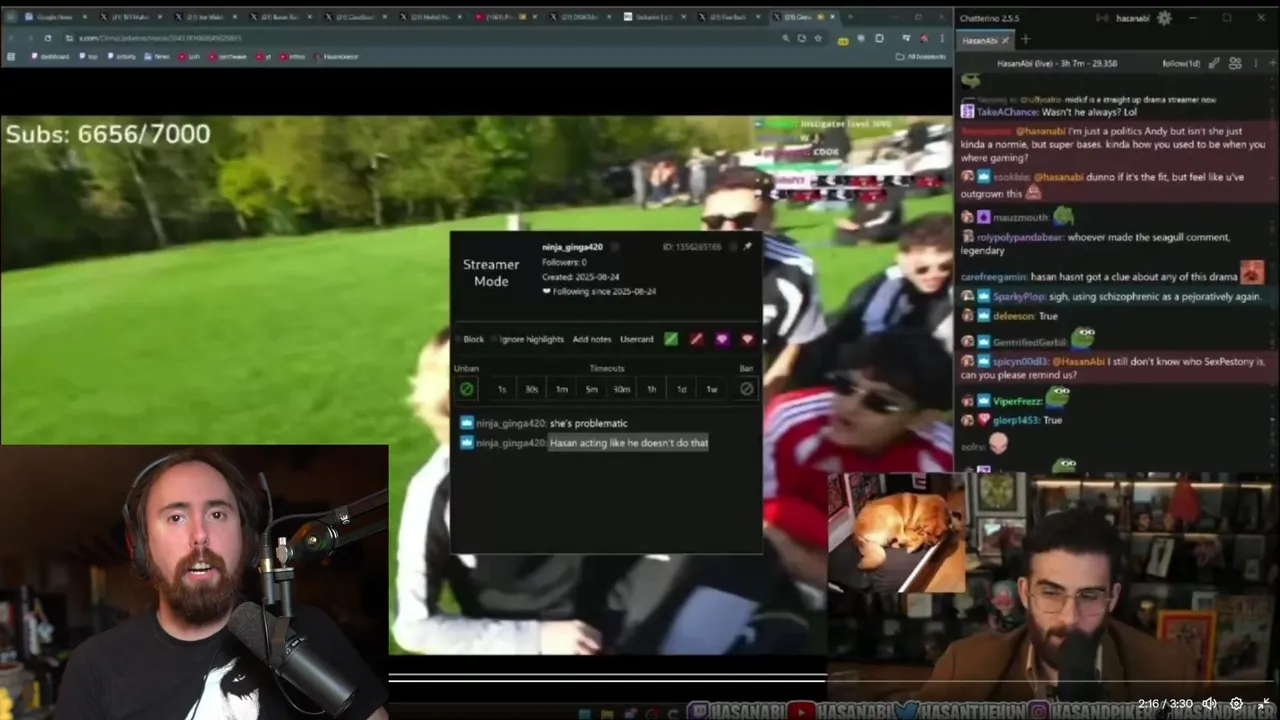This screenshot has width=1280, height=720.
Task: Open the hasanabi account switcher
Action: click(x=1133, y=18)
